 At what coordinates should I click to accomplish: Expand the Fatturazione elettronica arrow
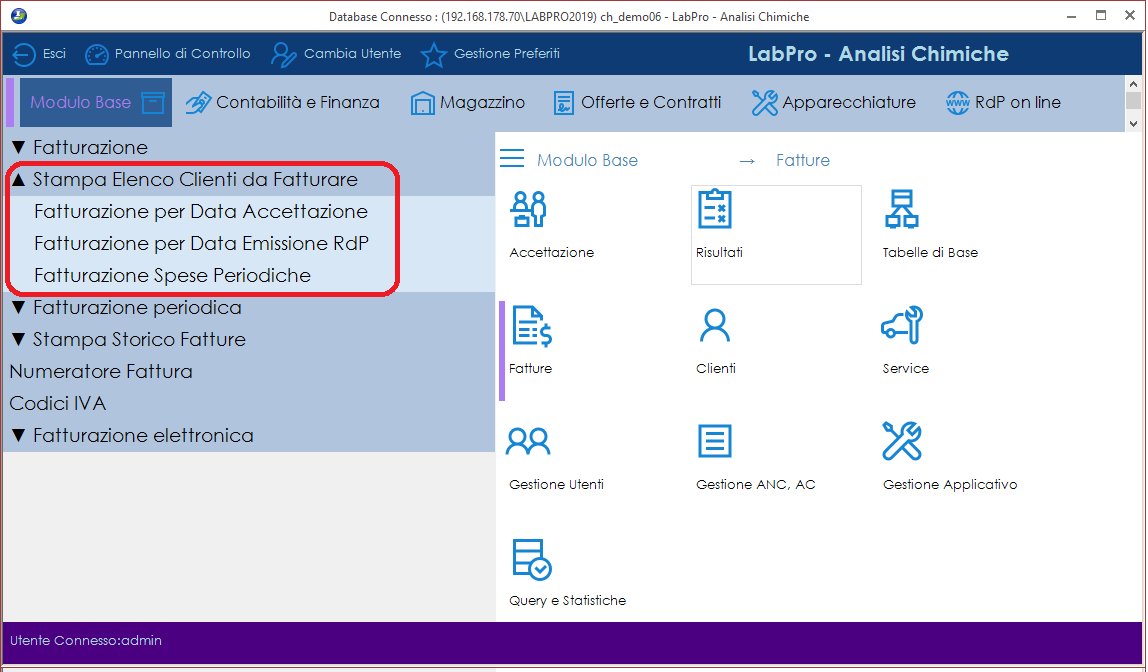point(19,436)
